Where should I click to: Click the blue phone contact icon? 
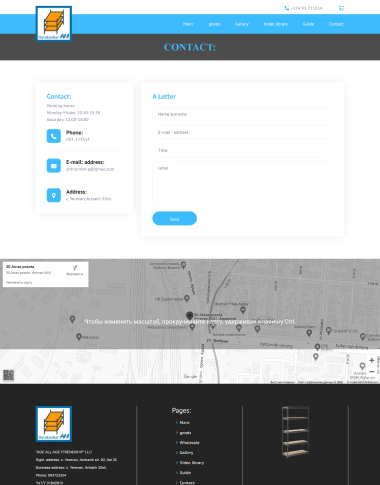click(x=54, y=136)
